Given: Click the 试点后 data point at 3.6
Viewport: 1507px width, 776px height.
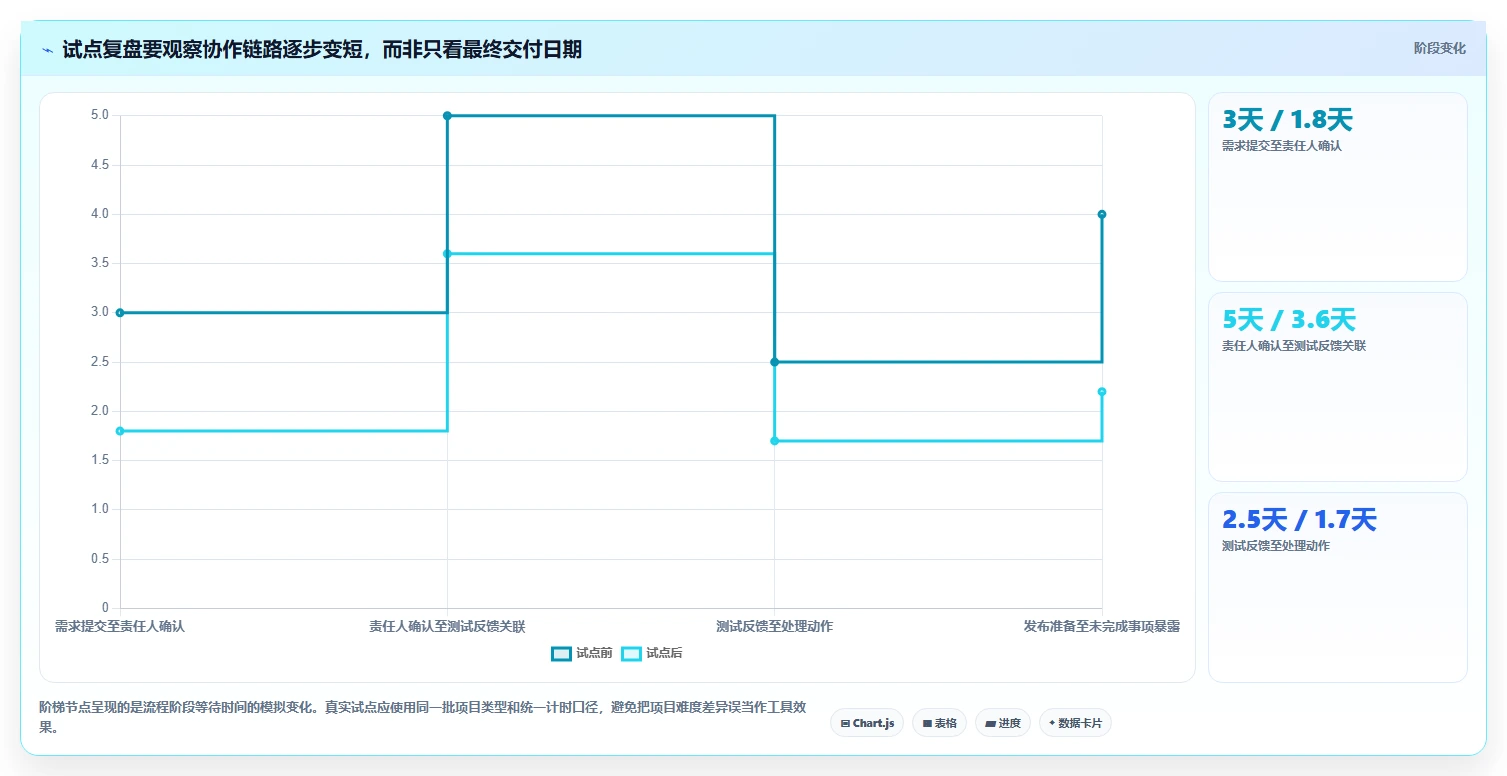Looking at the screenshot, I should (x=447, y=254).
